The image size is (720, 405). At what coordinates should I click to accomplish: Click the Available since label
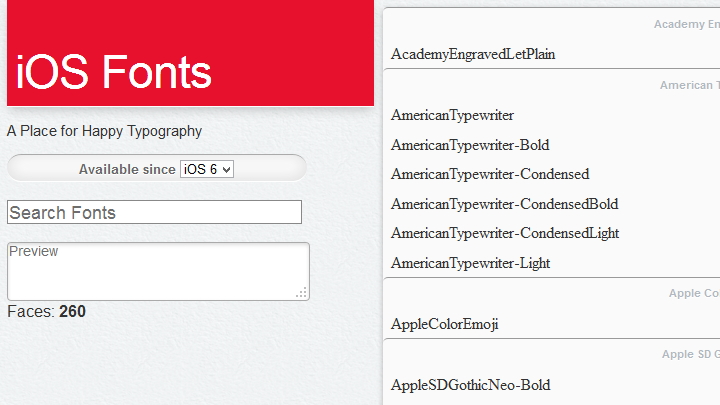click(127, 169)
